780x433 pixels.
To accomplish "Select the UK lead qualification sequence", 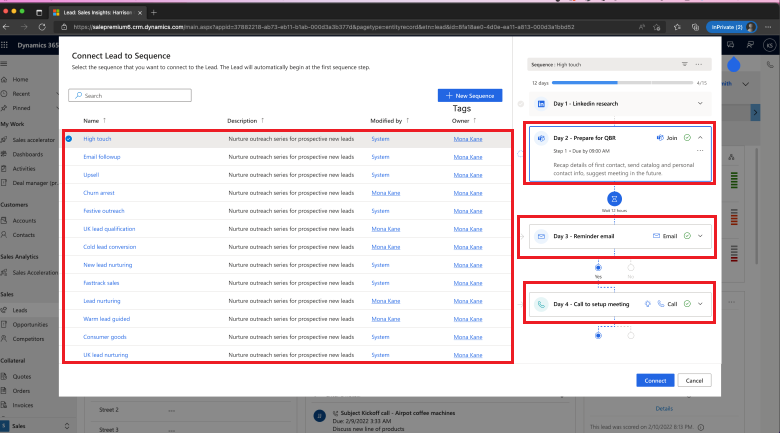I will (x=109, y=229).
